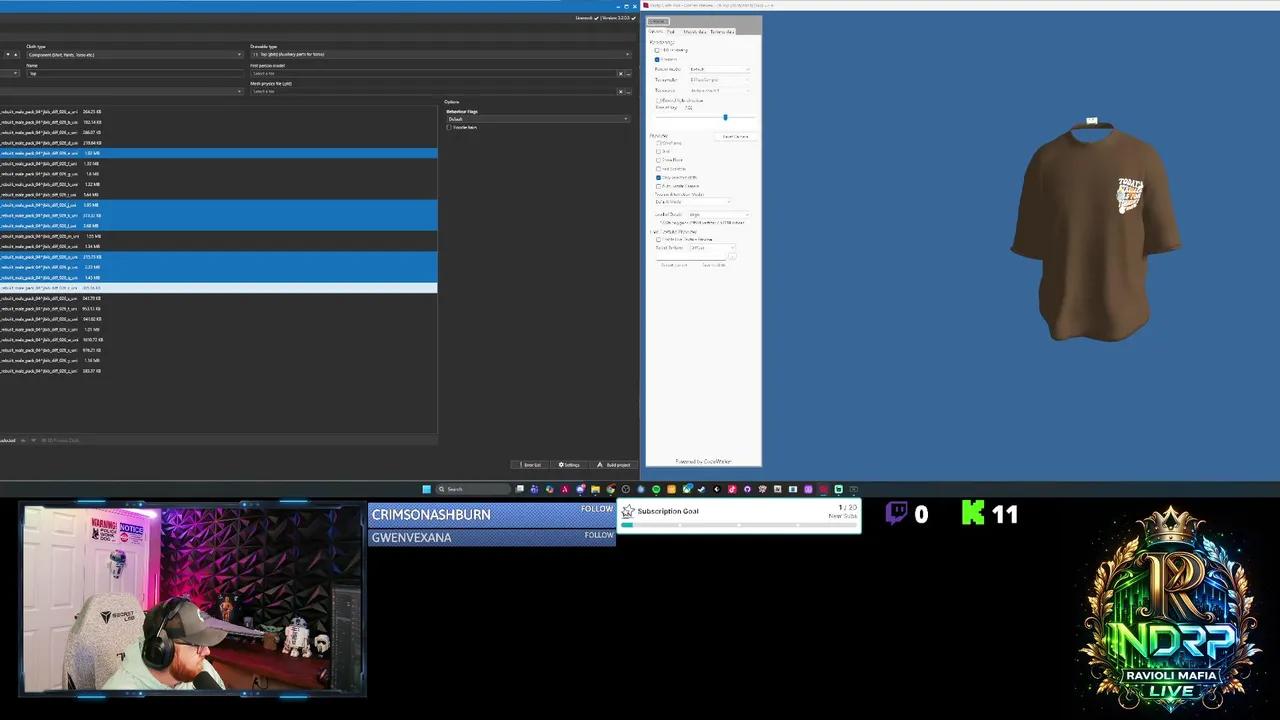The height and width of the screenshot is (720, 1280).
Task: Switch to the Ped tab in preview window
Action: pyautogui.click(x=671, y=32)
